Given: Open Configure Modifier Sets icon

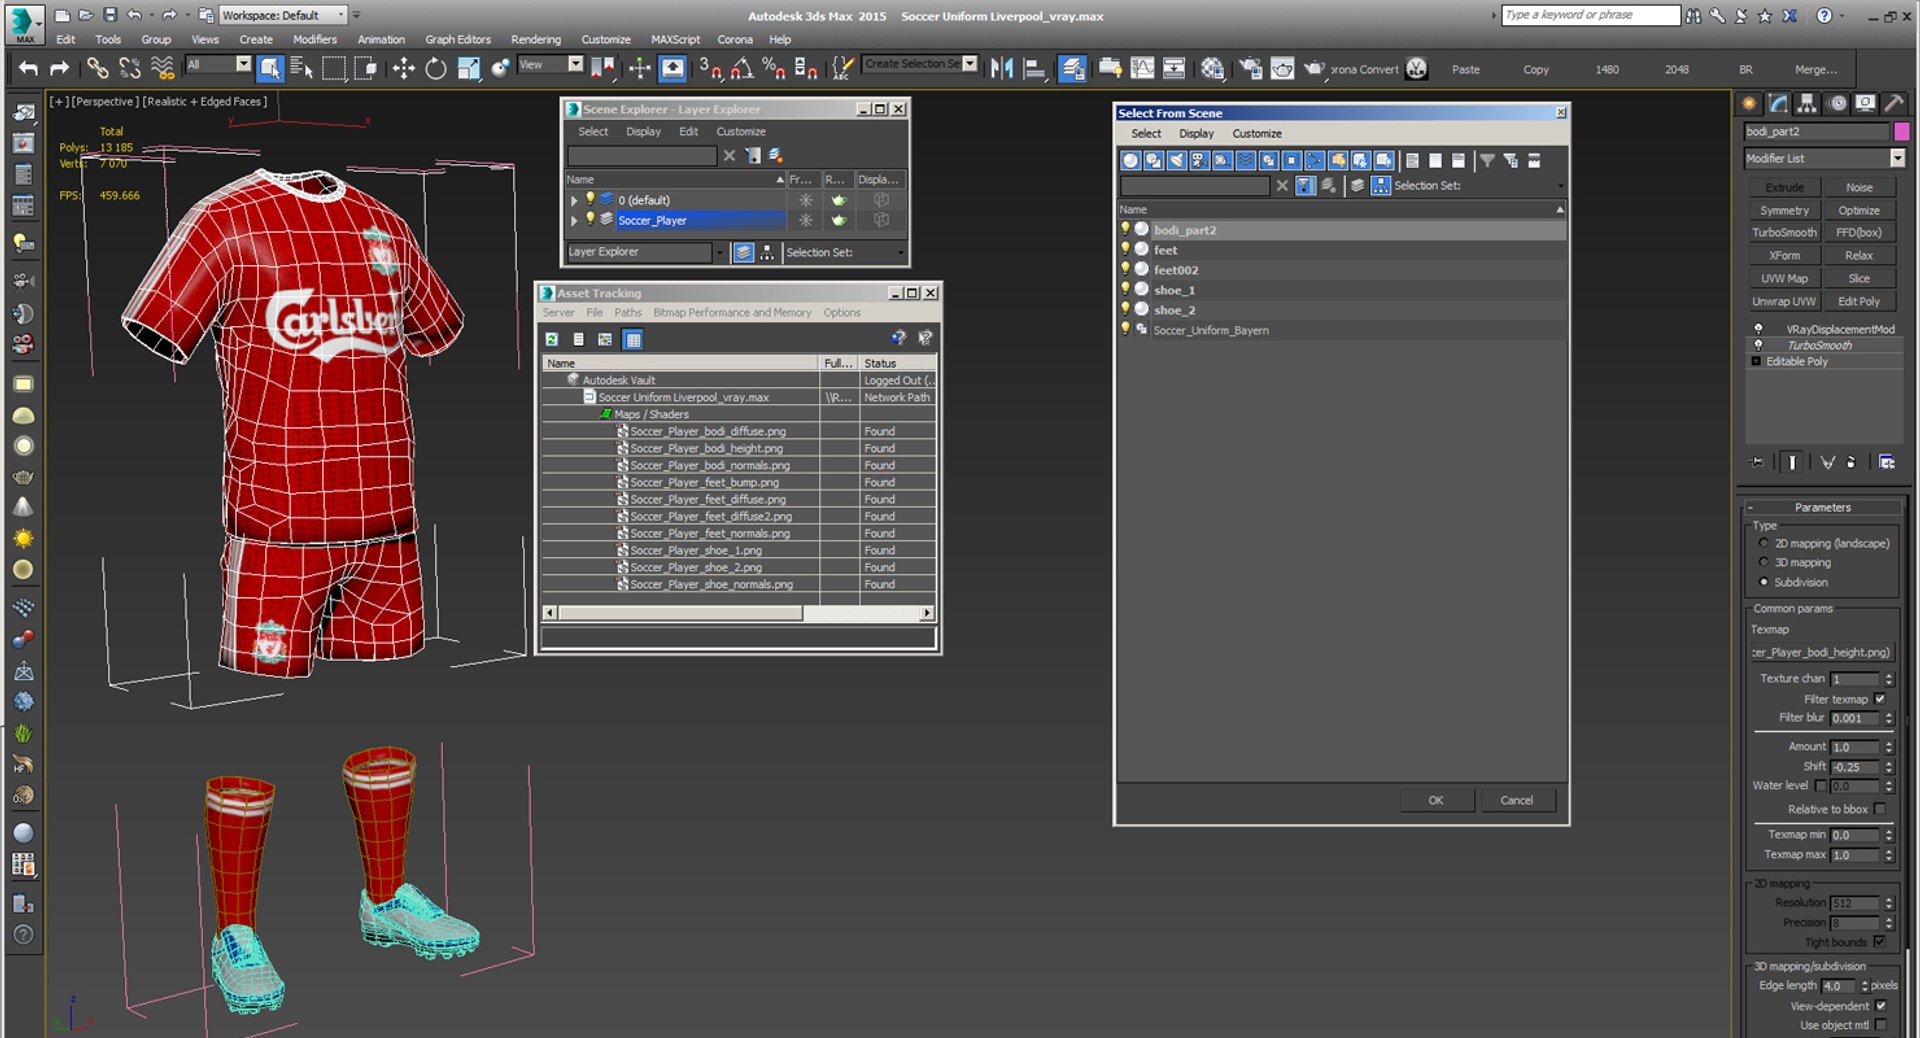Looking at the screenshot, I should click(x=1887, y=462).
